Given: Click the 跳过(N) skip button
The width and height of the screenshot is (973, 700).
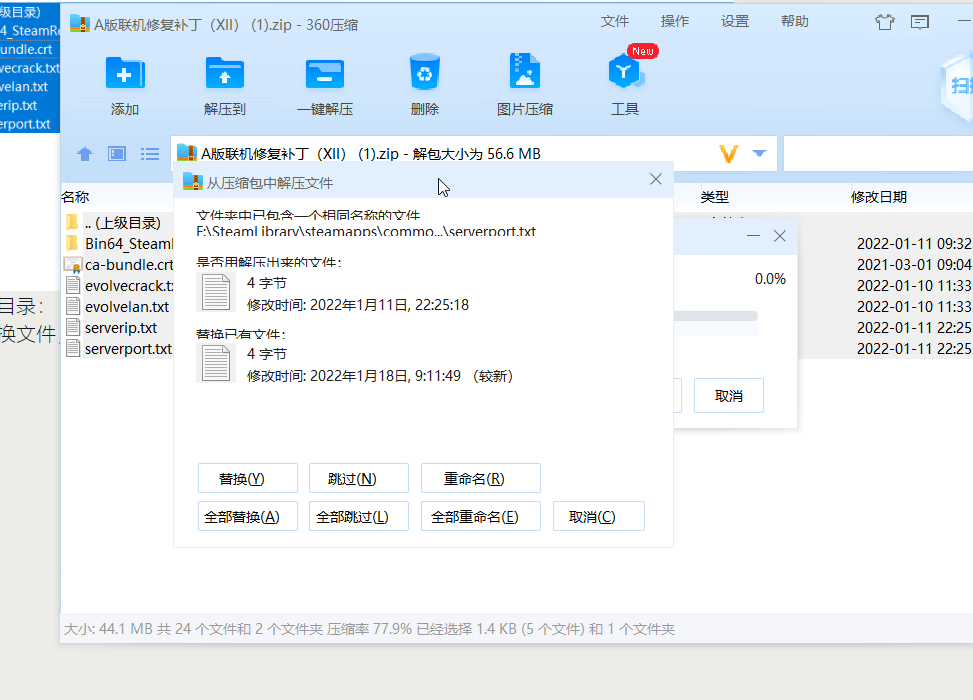Looking at the screenshot, I should 359,478.
